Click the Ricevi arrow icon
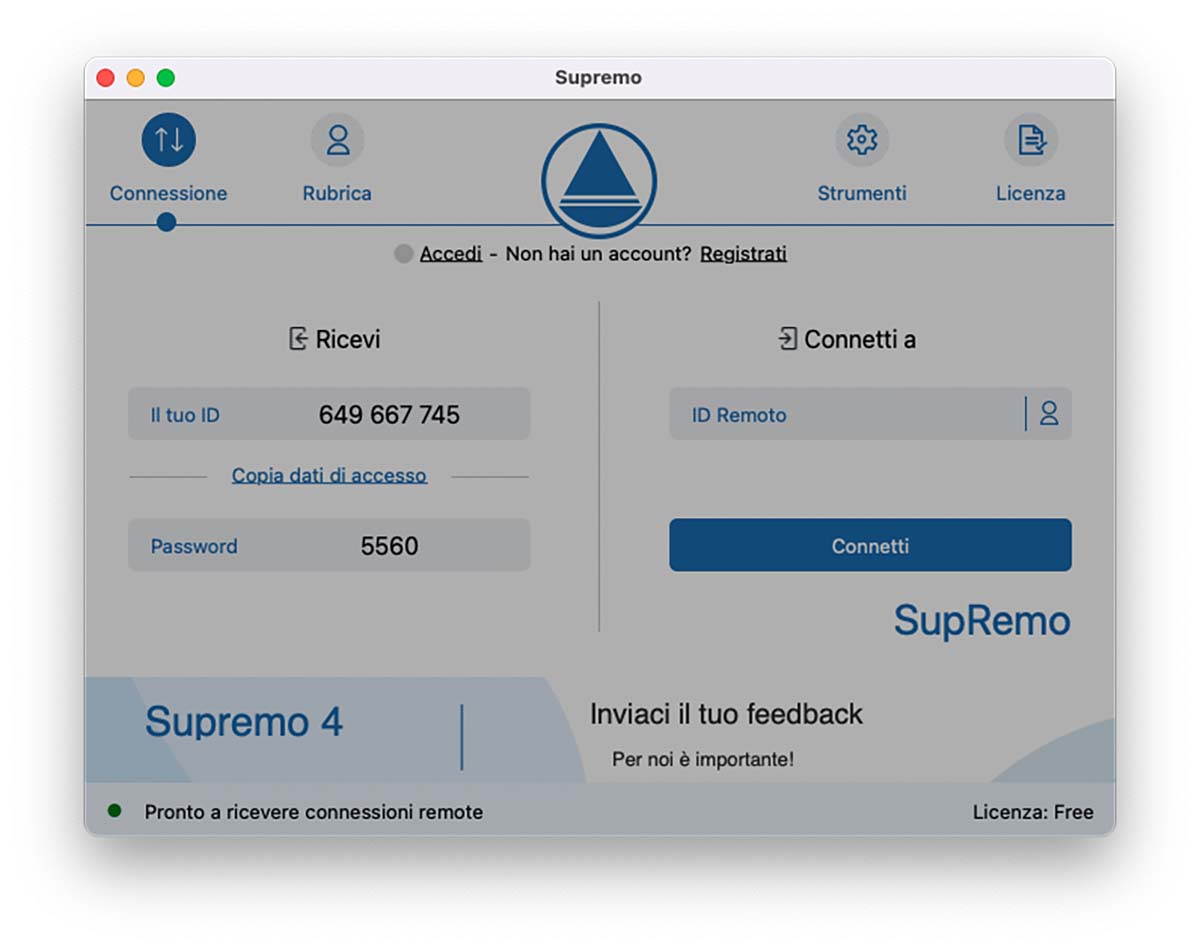Image resolution: width=1200 pixels, height=948 pixels. point(298,339)
